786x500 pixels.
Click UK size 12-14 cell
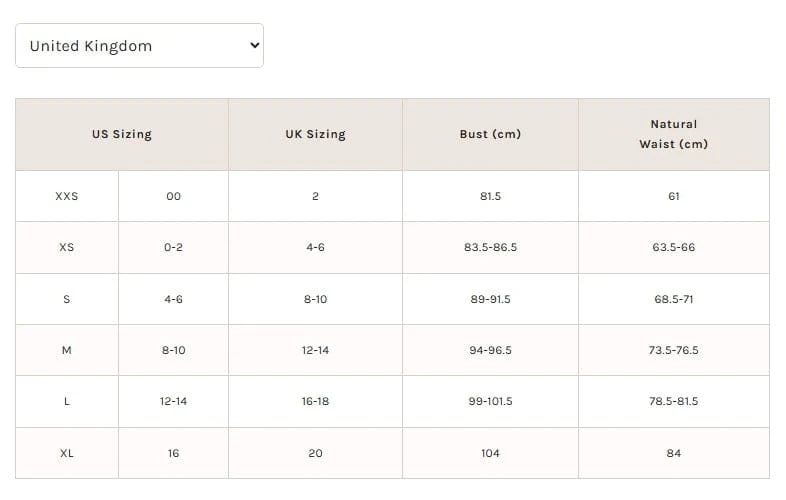(x=315, y=350)
